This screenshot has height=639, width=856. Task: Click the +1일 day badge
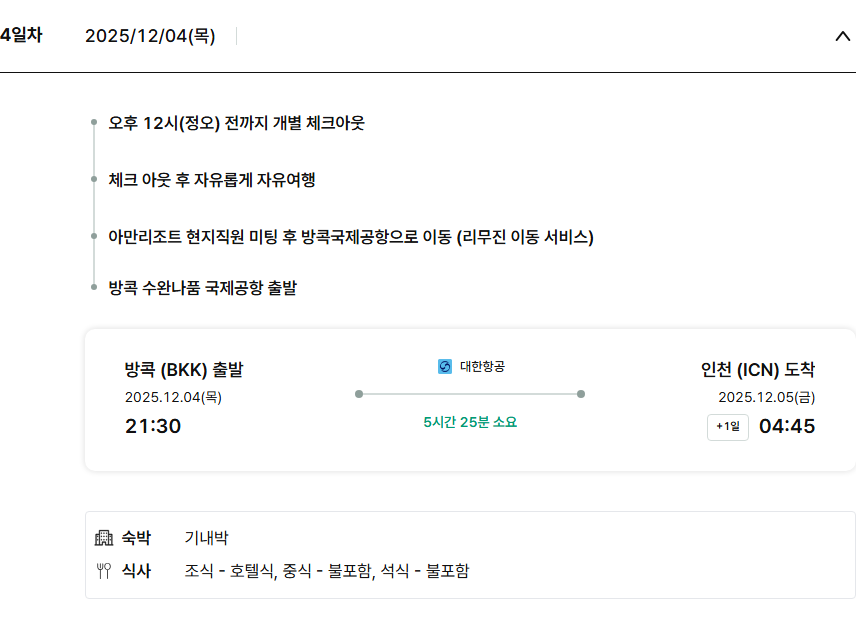pos(727,427)
